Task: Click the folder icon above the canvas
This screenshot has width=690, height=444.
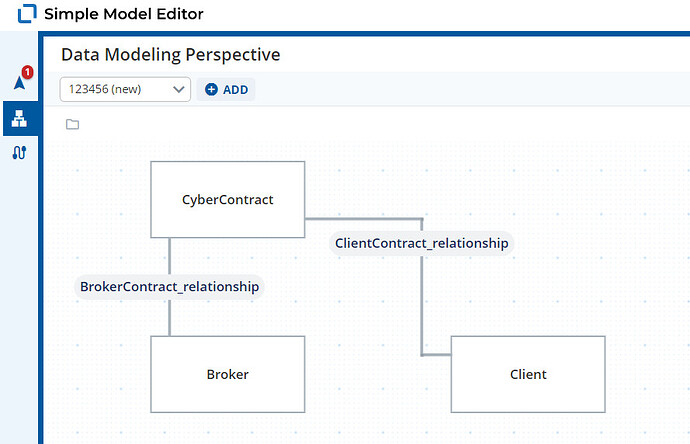Action: click(73, 125)
